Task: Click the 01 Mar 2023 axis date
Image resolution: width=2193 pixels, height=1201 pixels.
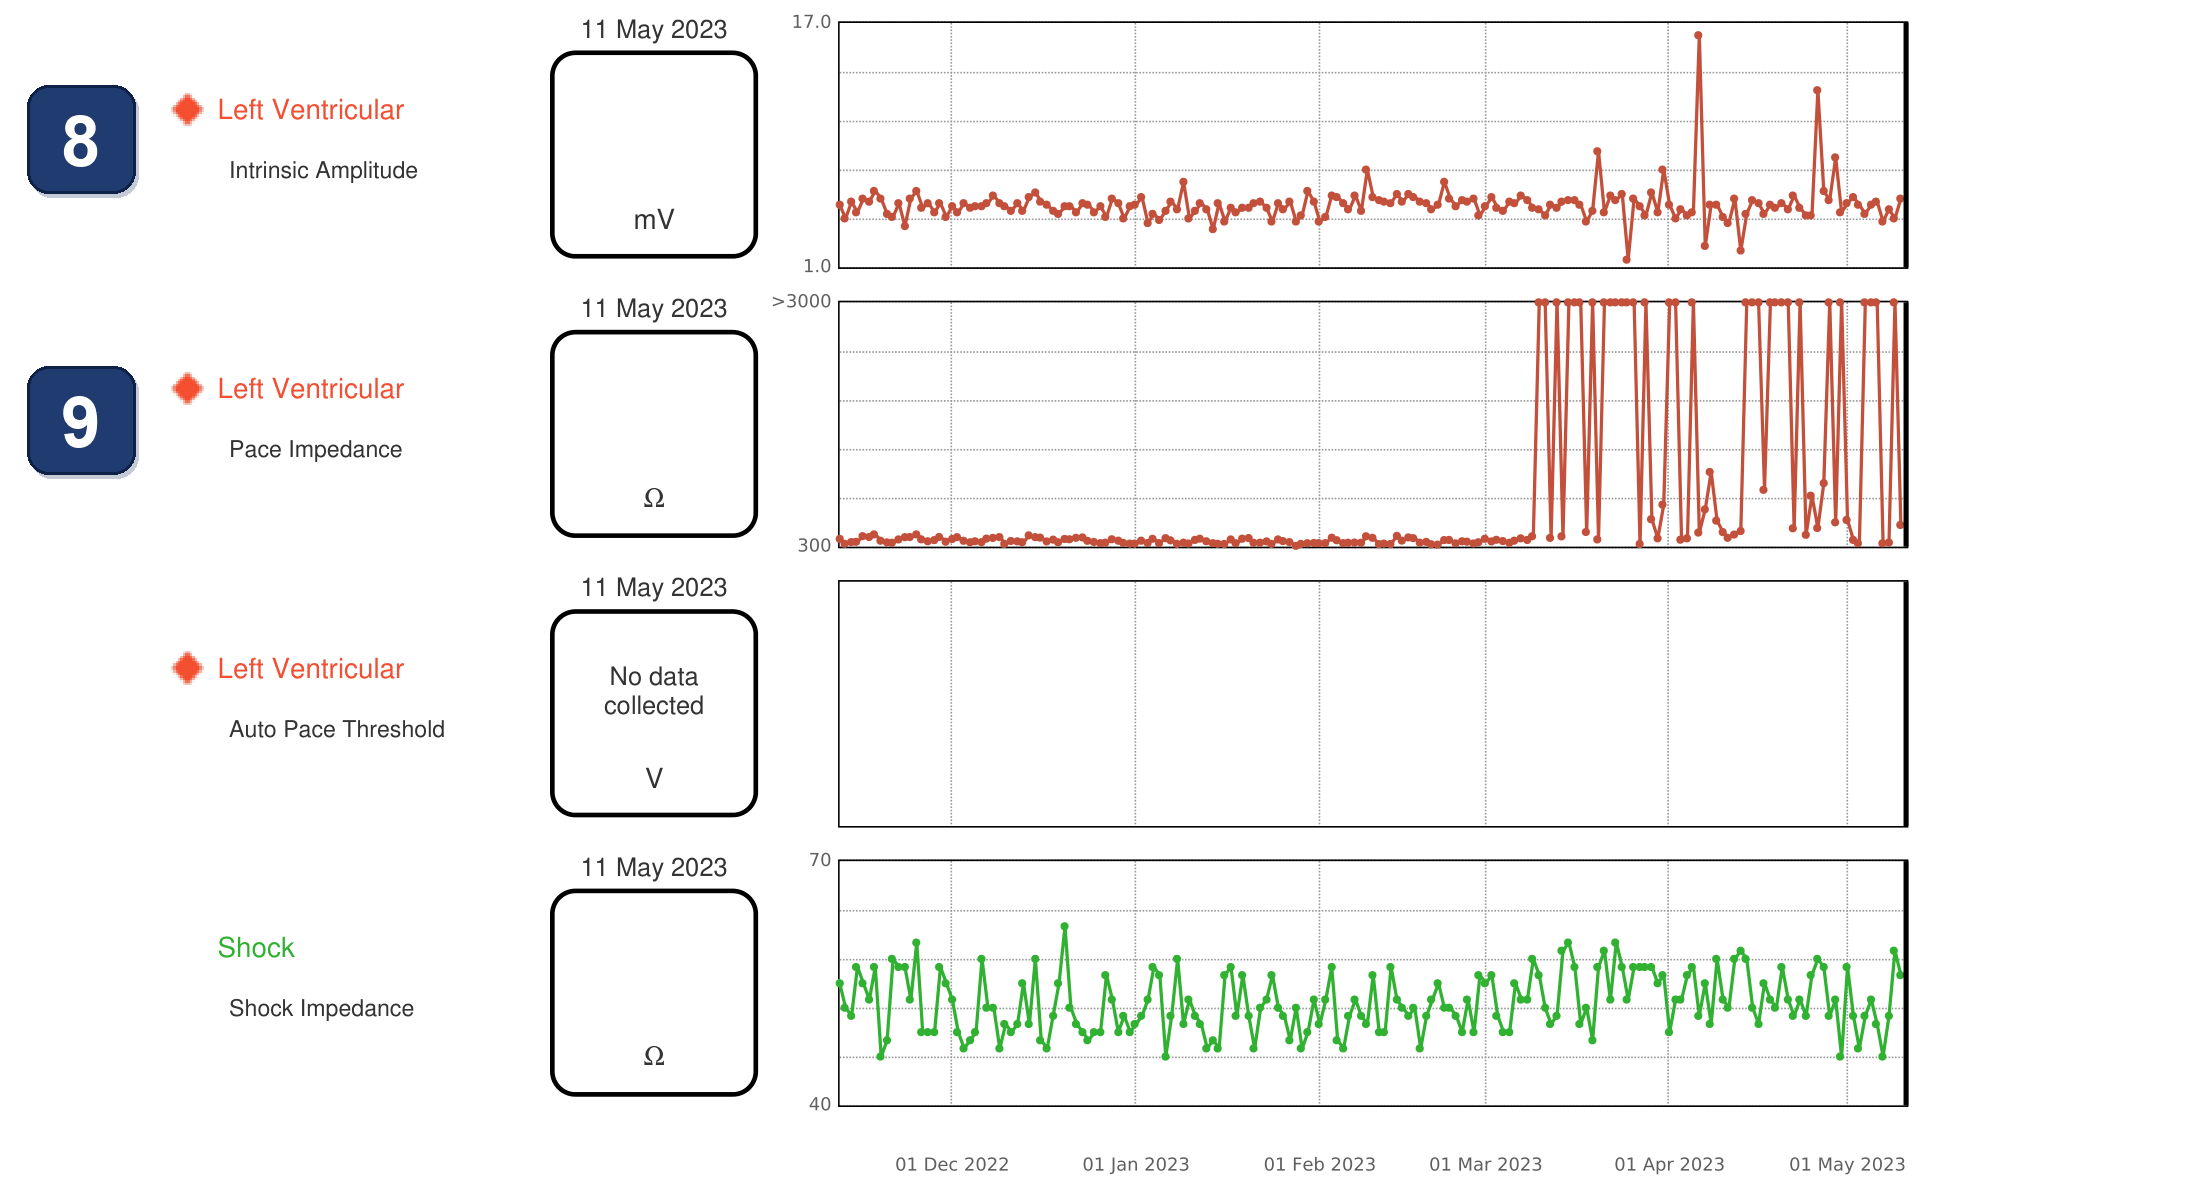Action: pos(1486,1164)
